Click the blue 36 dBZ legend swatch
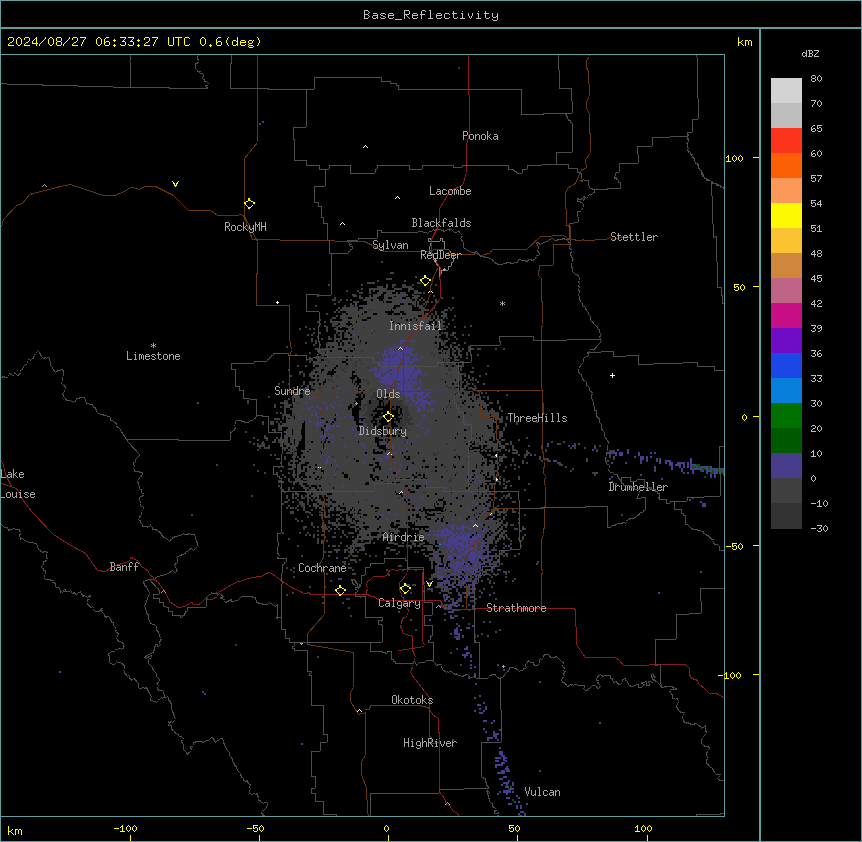 pos(786,365)
